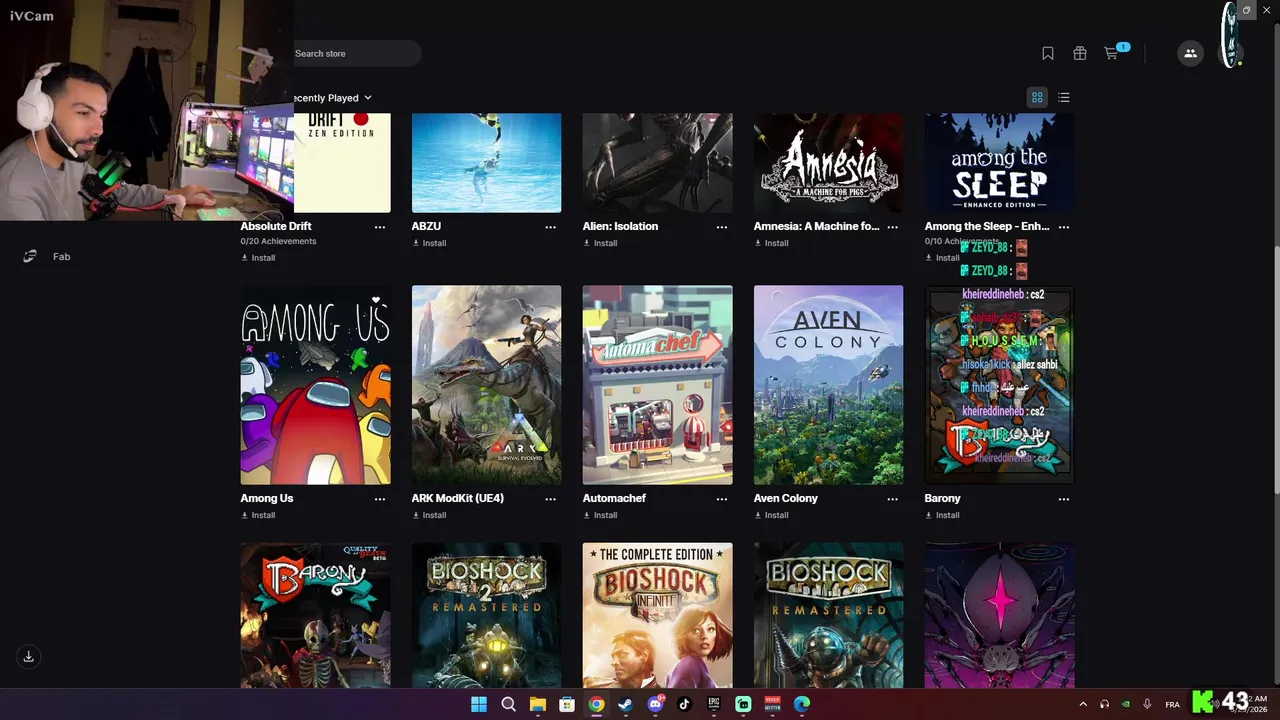Open Epic Games Launcher taskbar icon
This screenshot has height=720, width=1280.
714,704
